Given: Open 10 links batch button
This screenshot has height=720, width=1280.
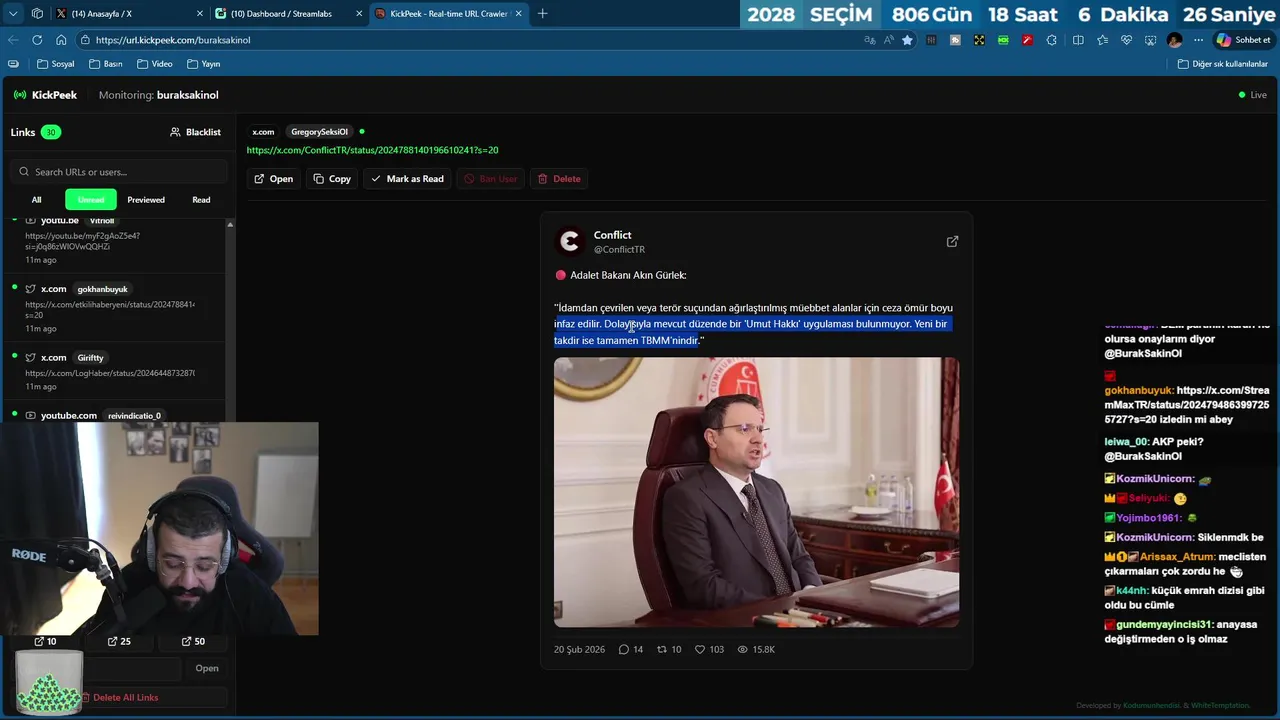Looking at the screenshot, I should coord(45,641).
